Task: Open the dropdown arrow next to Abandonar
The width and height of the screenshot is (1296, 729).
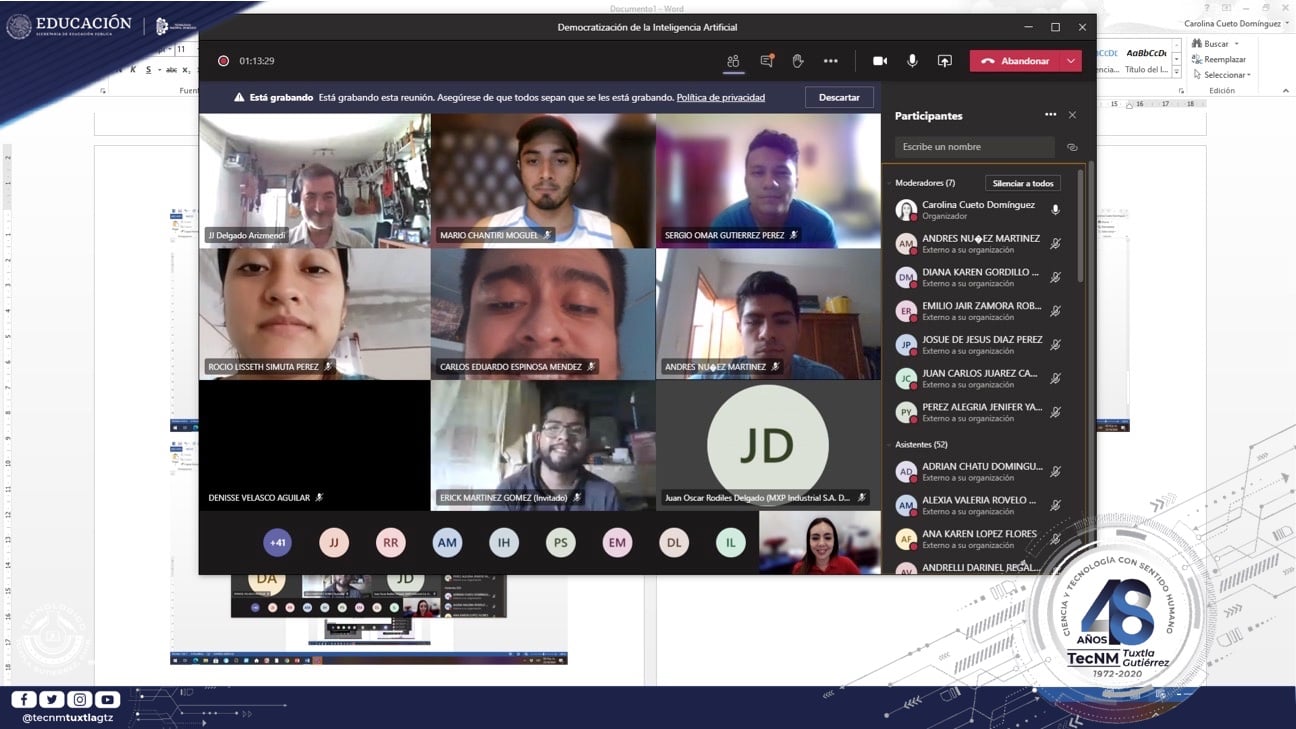Action: pos(1072,61)
